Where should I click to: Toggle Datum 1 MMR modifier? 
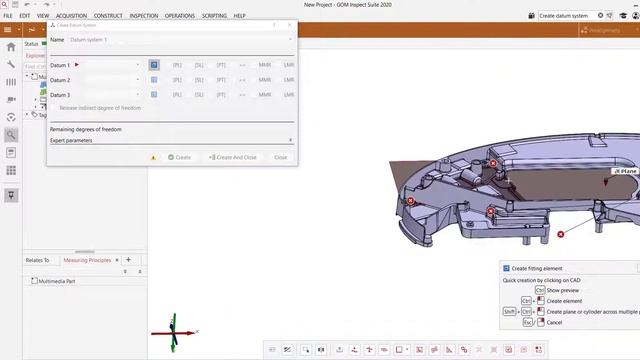(x=264, y=65)
